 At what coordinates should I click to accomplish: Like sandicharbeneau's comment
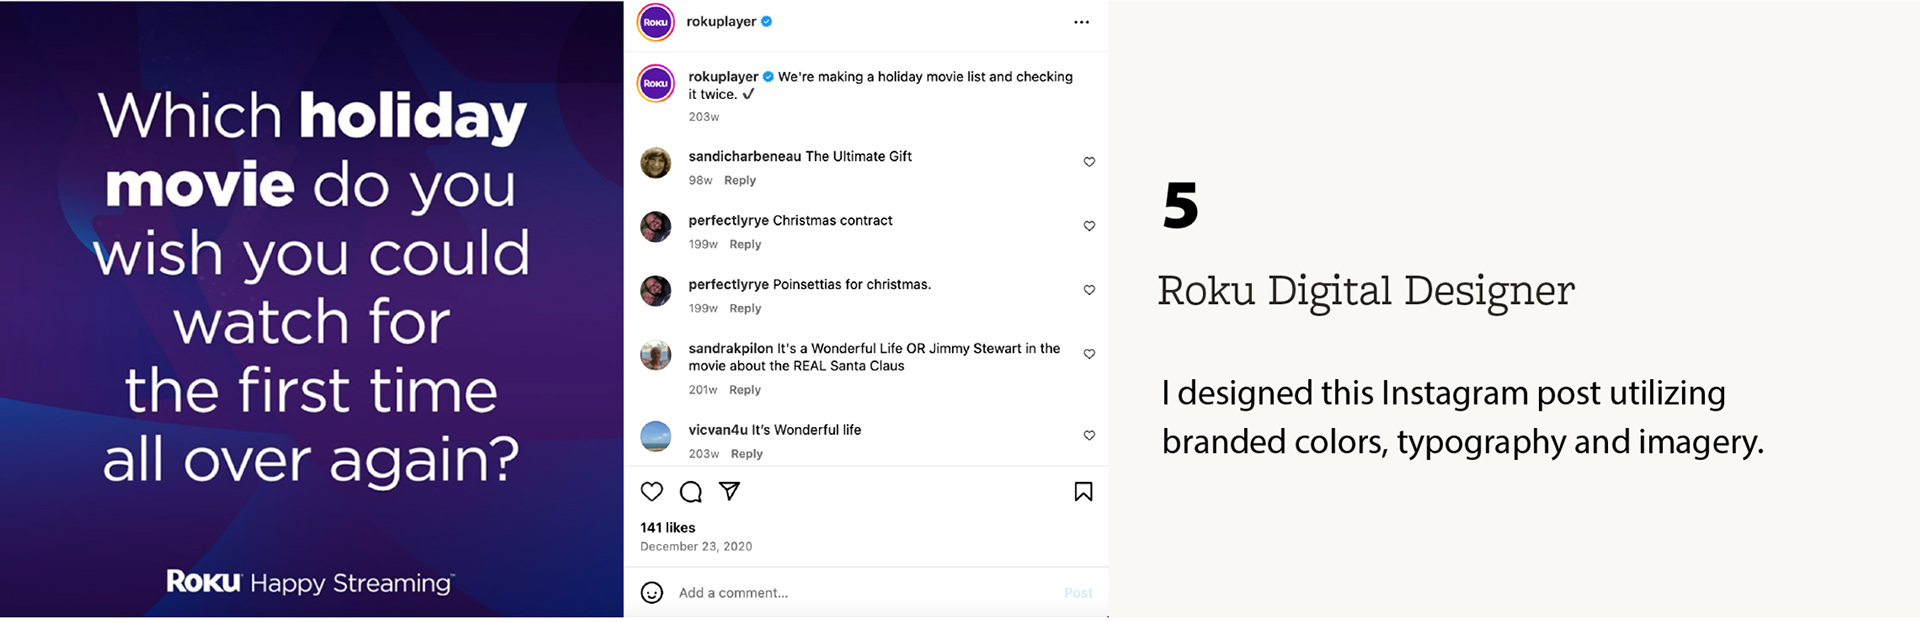1089,162
